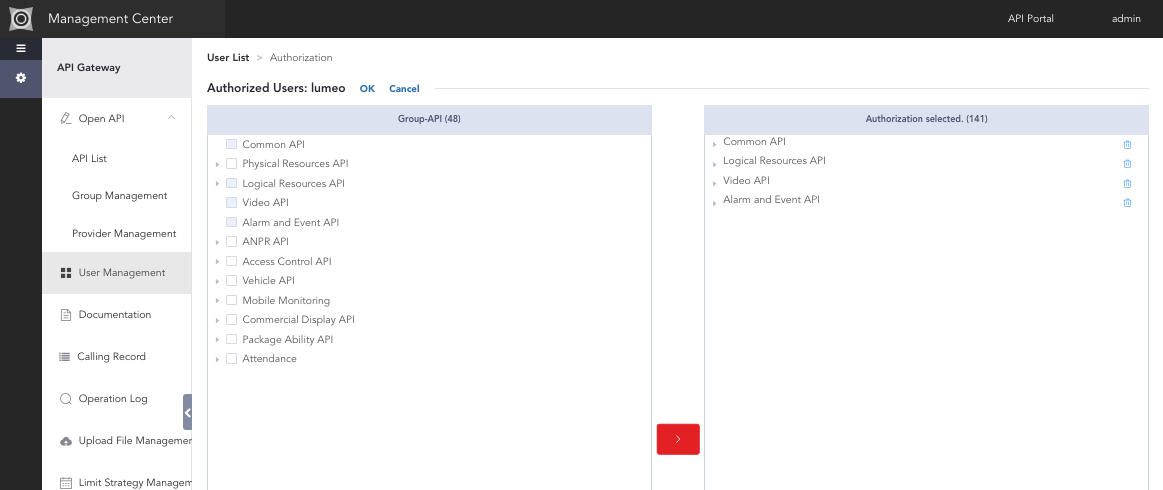Viewport: 1163px width, 490px height.
Task: Click Authorization selected (141) header
Action: click(x=926, y=119)
